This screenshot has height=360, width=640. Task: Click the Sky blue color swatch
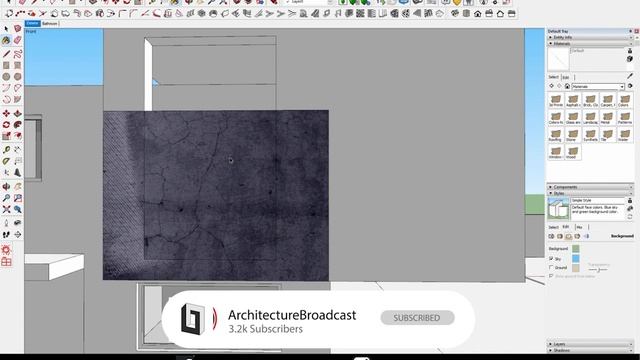coord(576,258)
